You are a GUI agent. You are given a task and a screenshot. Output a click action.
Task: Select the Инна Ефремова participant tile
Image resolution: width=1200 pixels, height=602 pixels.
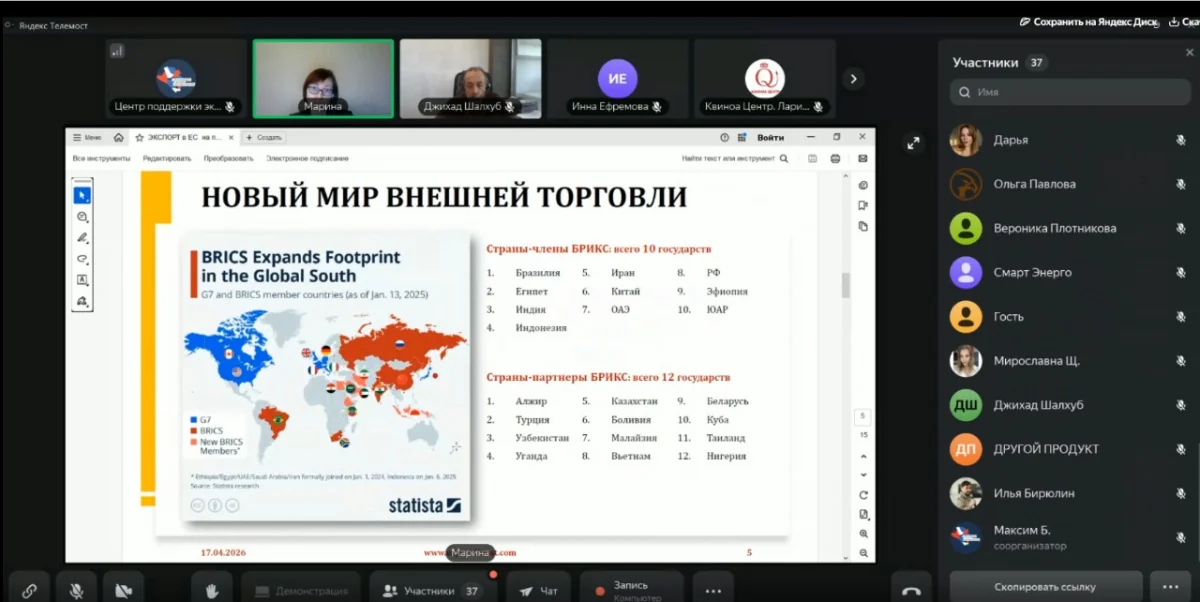click(x=618, y=79)
